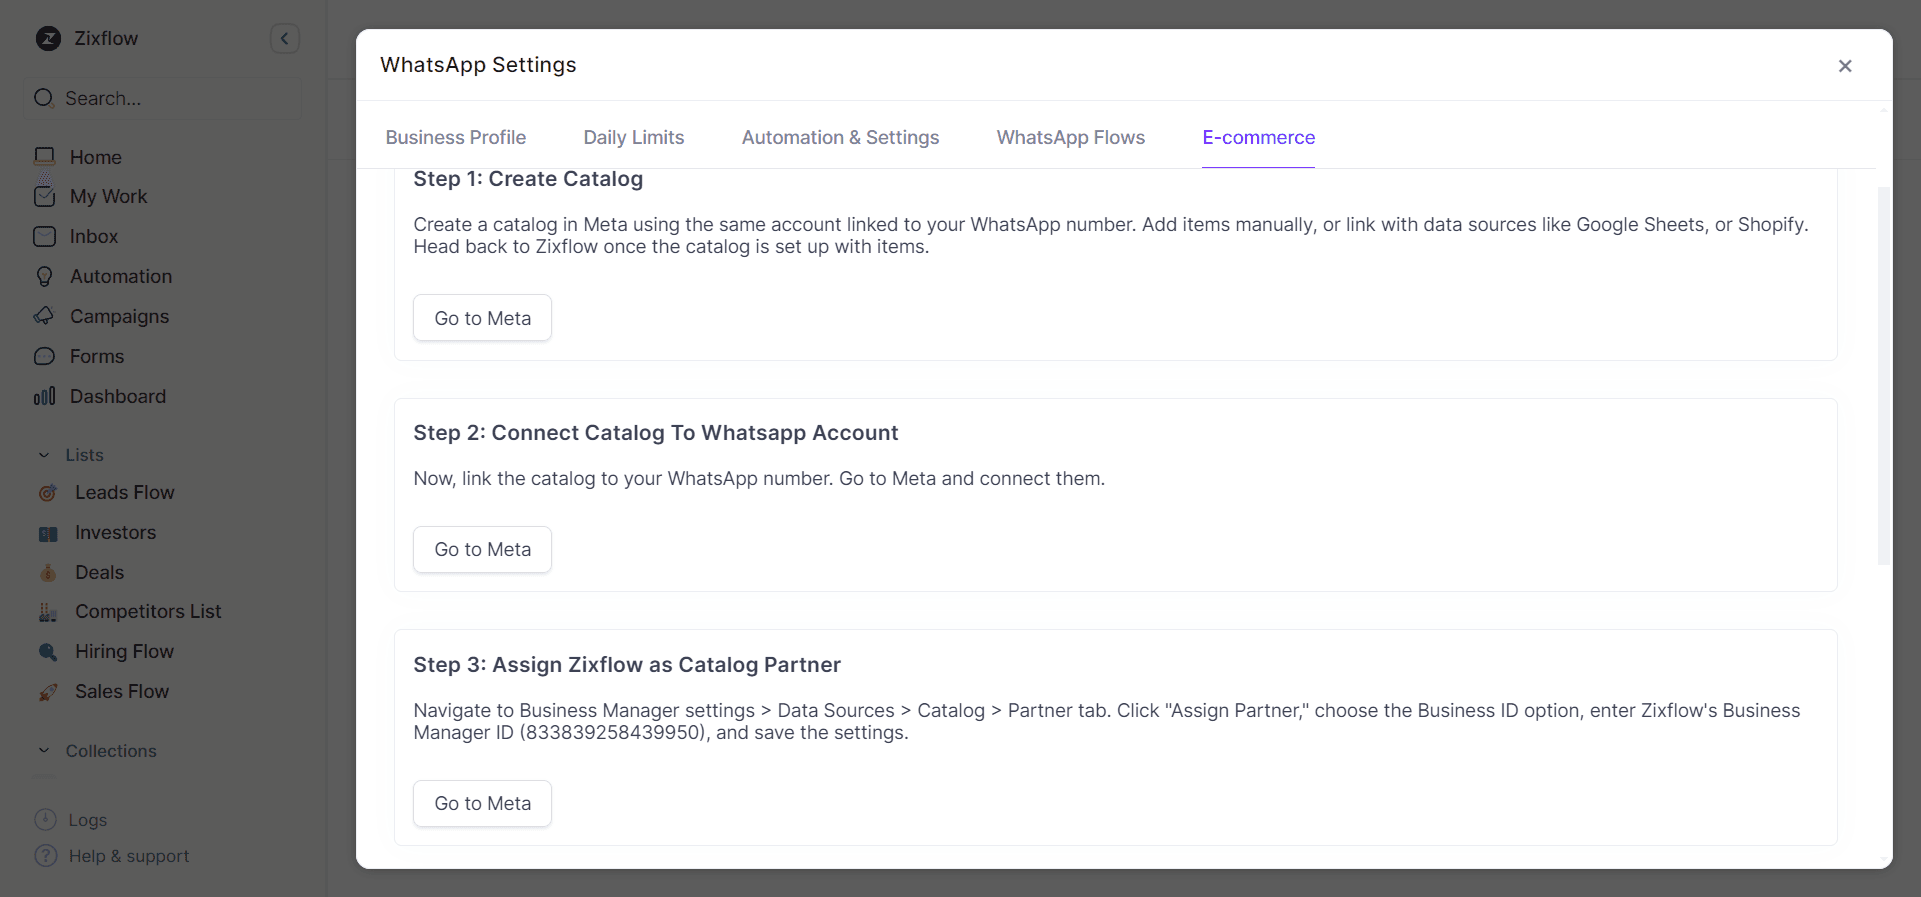The height and width of the screenshot is (897, 1921).
Task: Collapse the Lists section chevron
Action: click(x=44, y=455)
